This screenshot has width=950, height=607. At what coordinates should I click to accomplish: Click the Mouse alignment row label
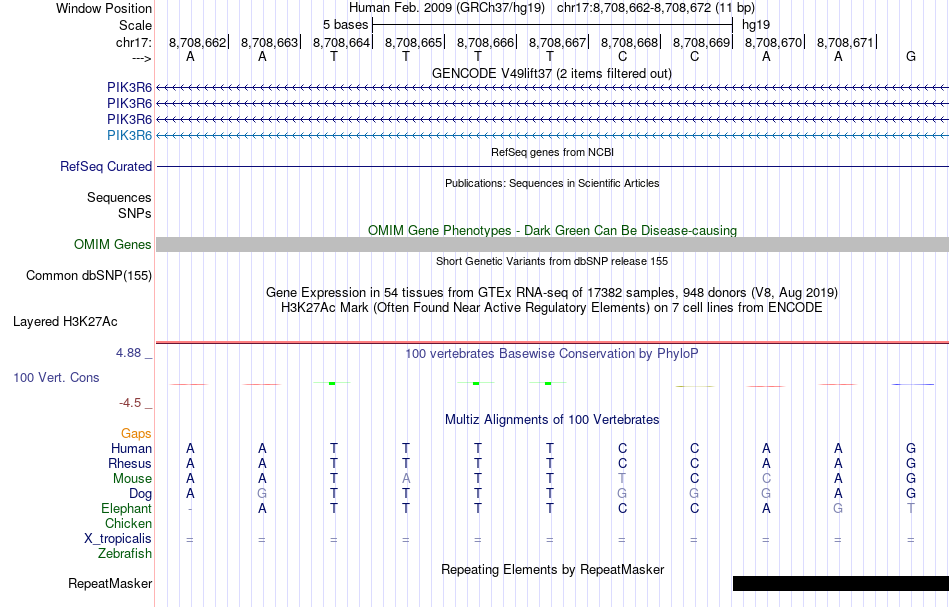coord(132,479)
